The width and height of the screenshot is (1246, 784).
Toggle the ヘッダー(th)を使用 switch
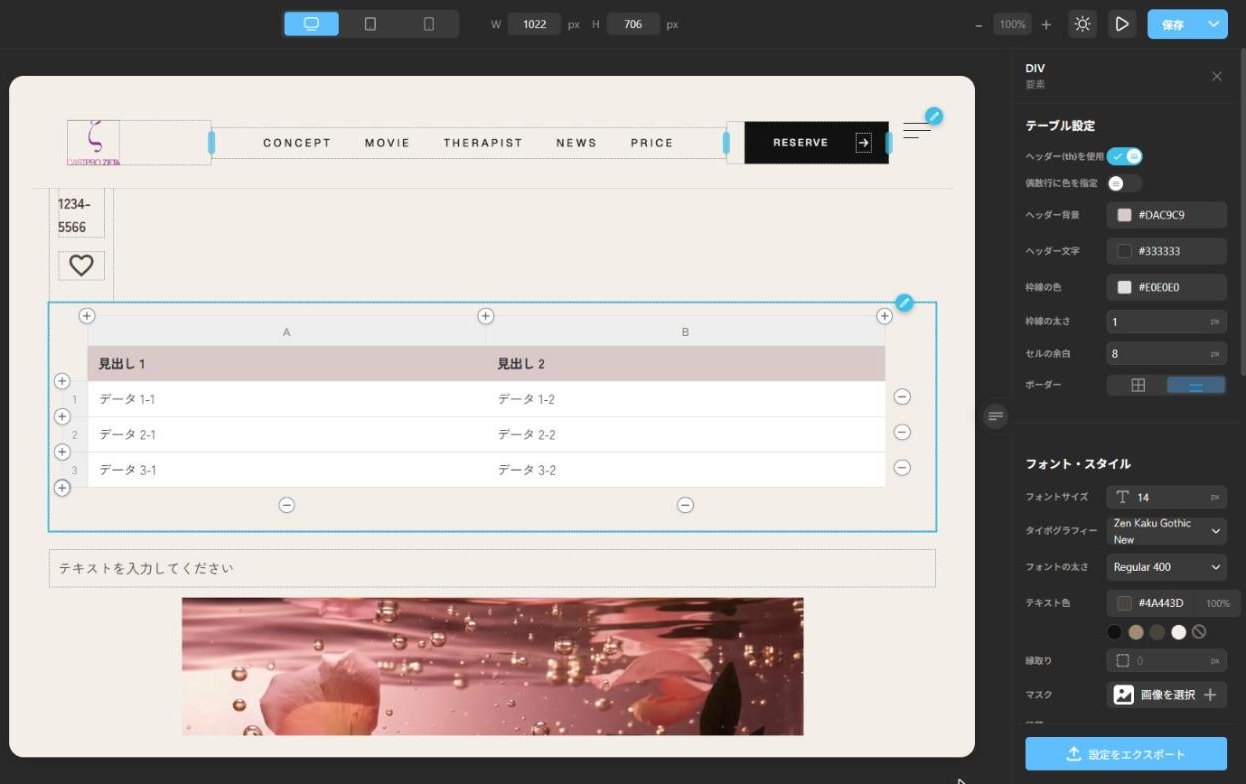click(x=1124, y=156)
